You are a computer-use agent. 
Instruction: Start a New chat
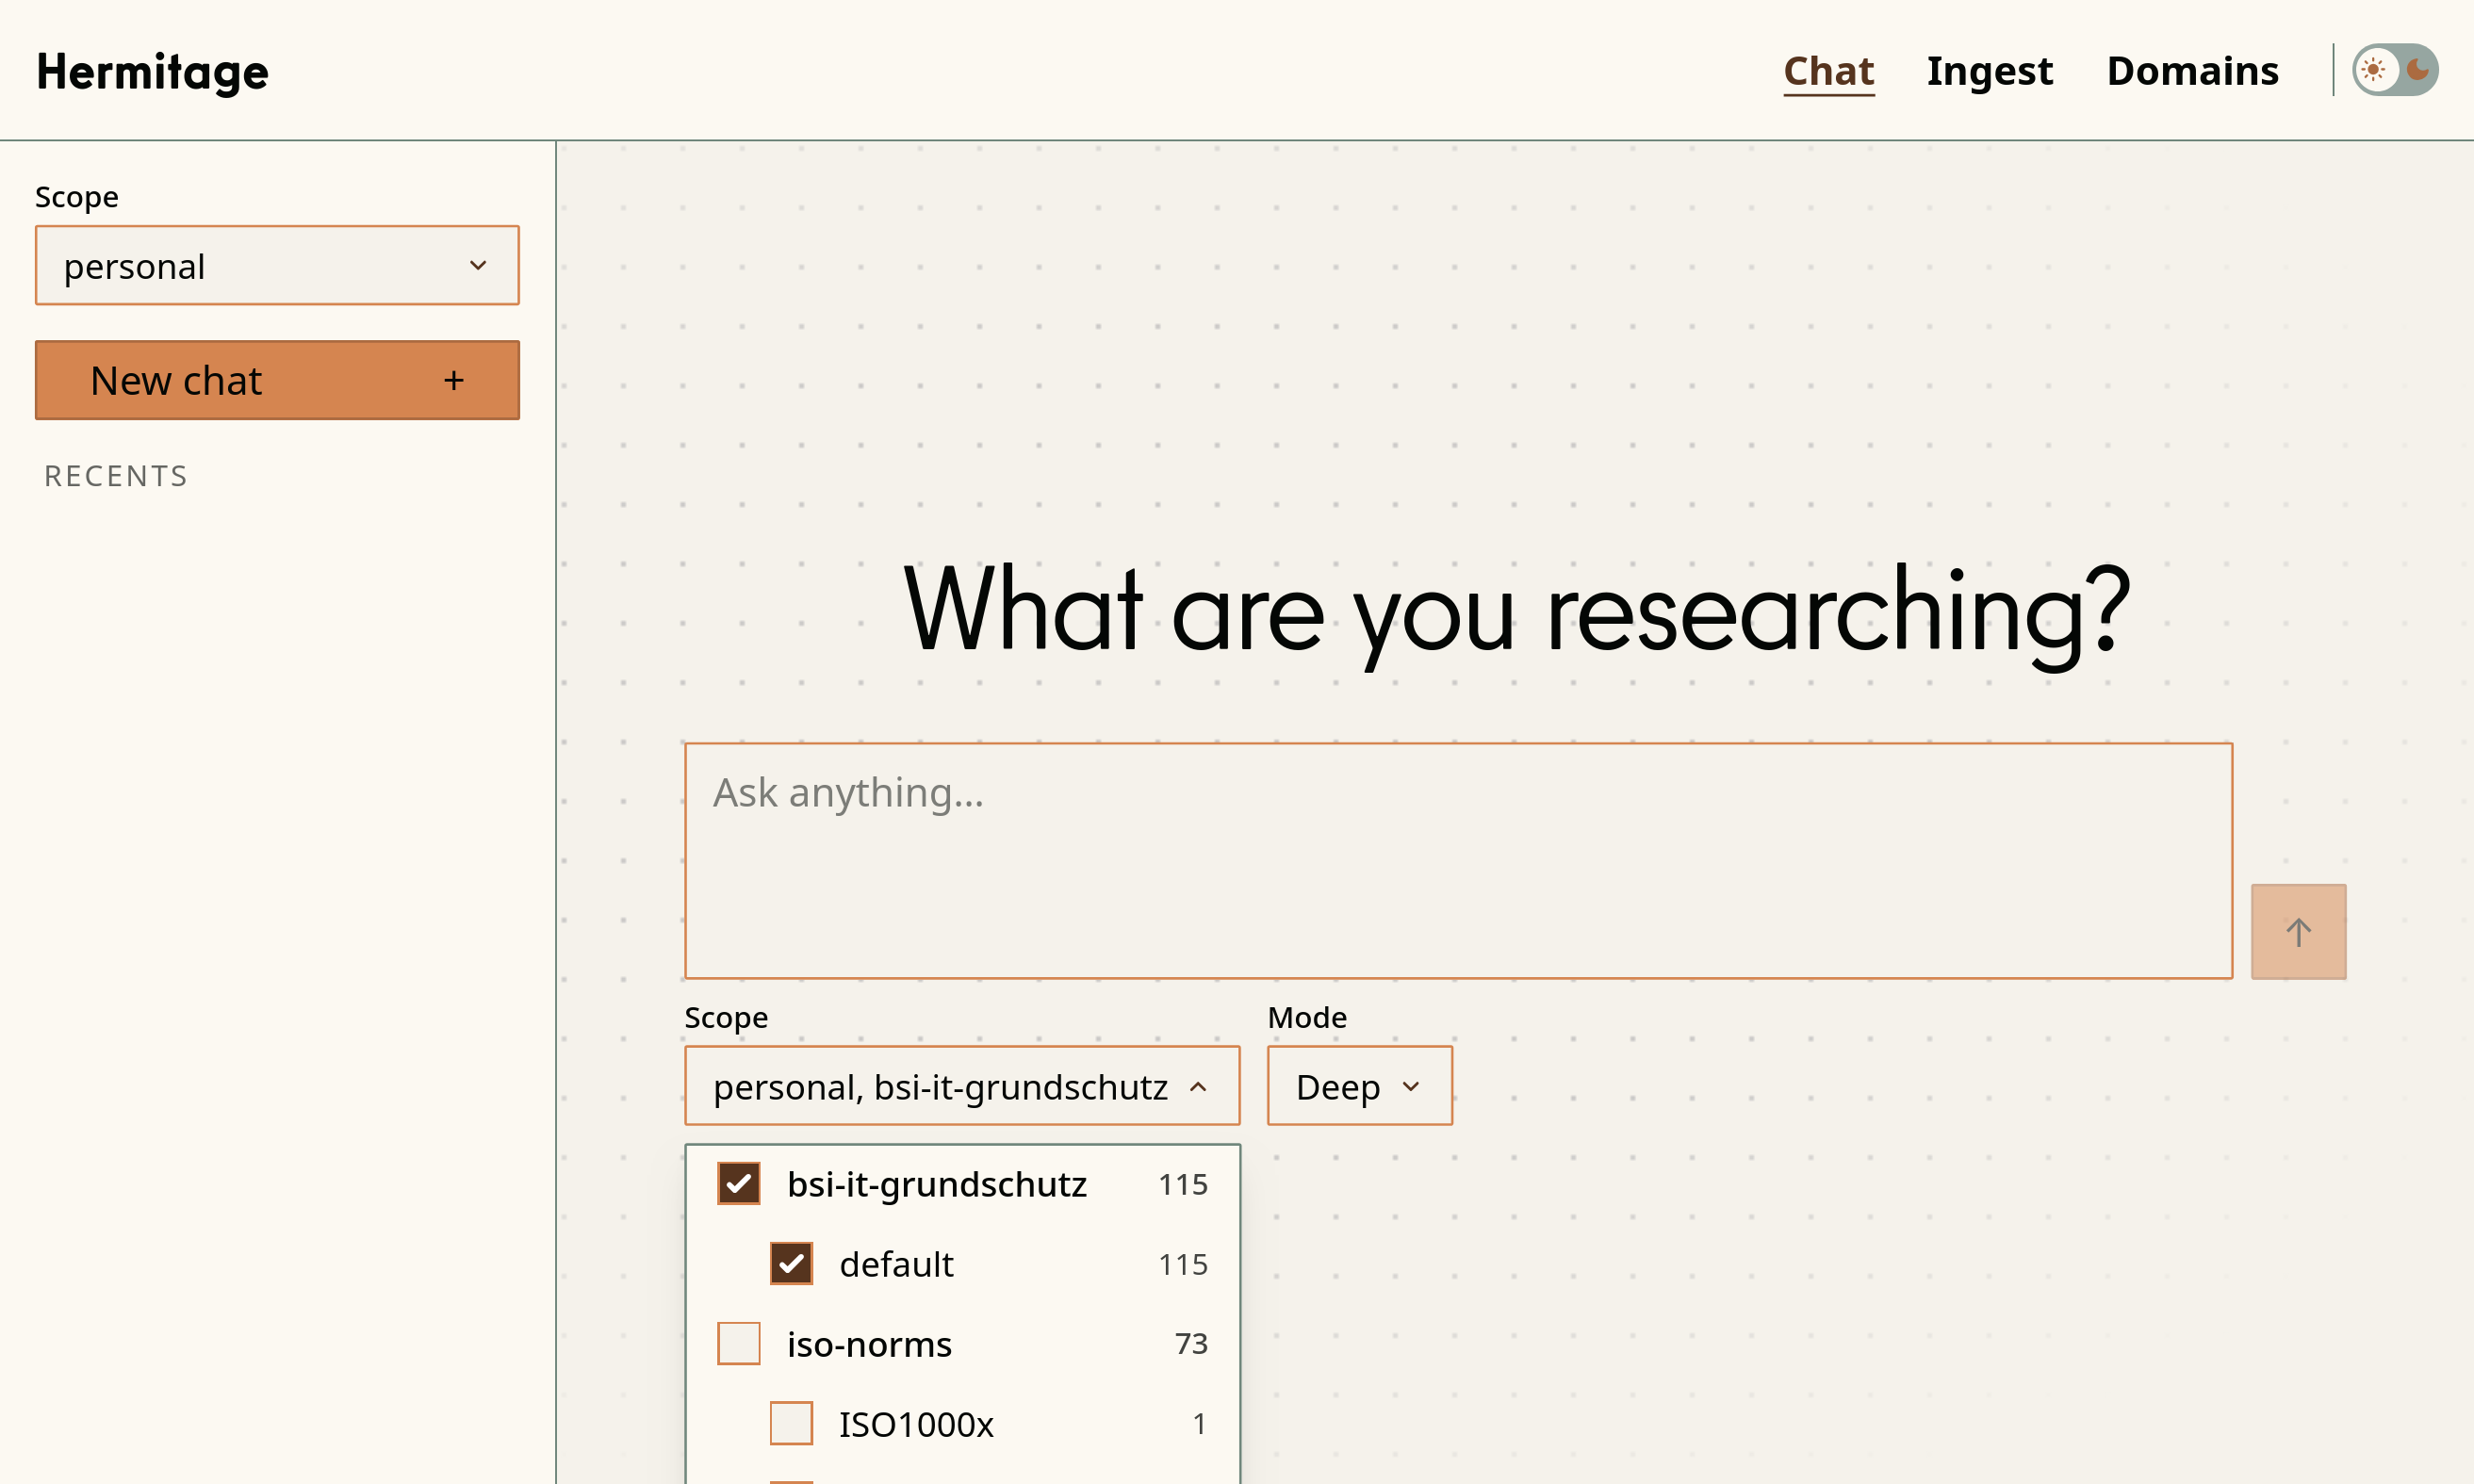(x=277, y=380)
